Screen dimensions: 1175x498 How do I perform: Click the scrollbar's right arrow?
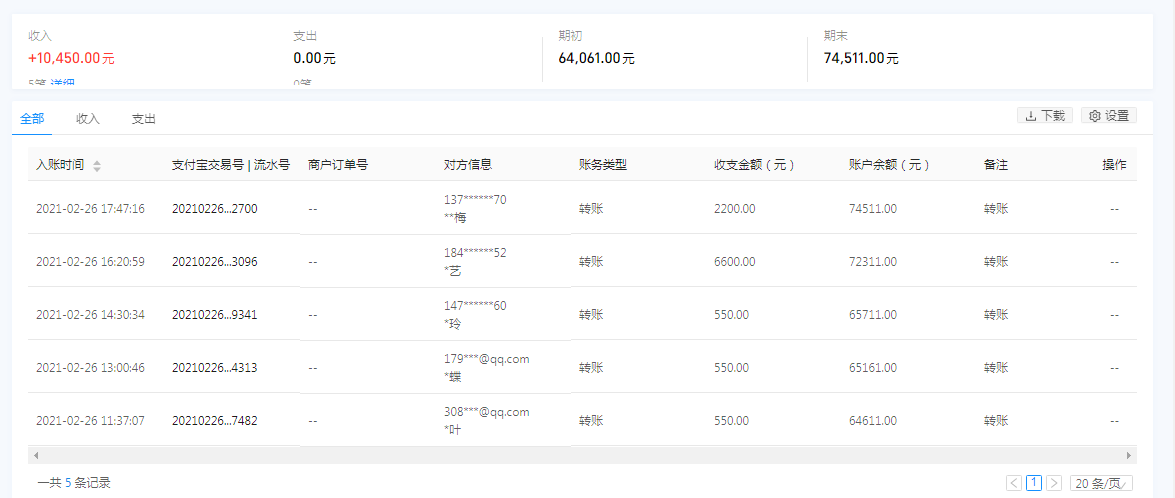(1129, 455)
